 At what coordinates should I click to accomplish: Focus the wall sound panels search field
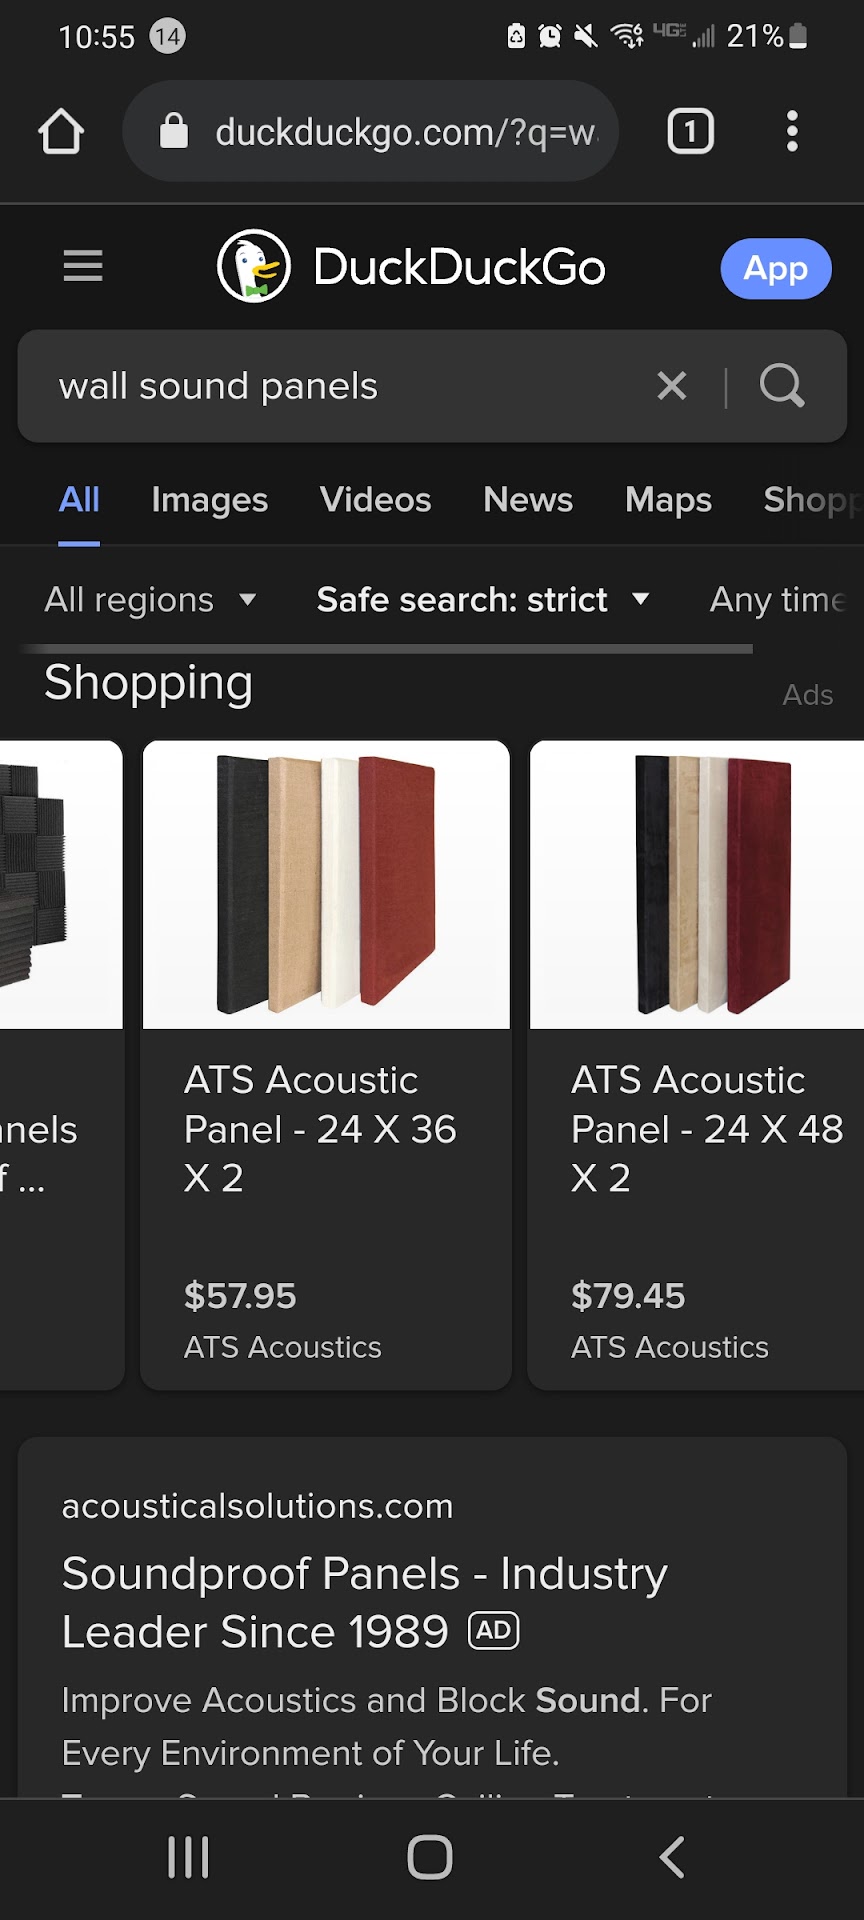tap(330, 386)
